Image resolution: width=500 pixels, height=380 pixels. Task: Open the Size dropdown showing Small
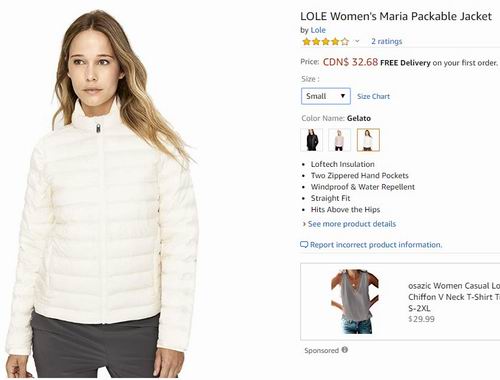(x=326, y=96)
